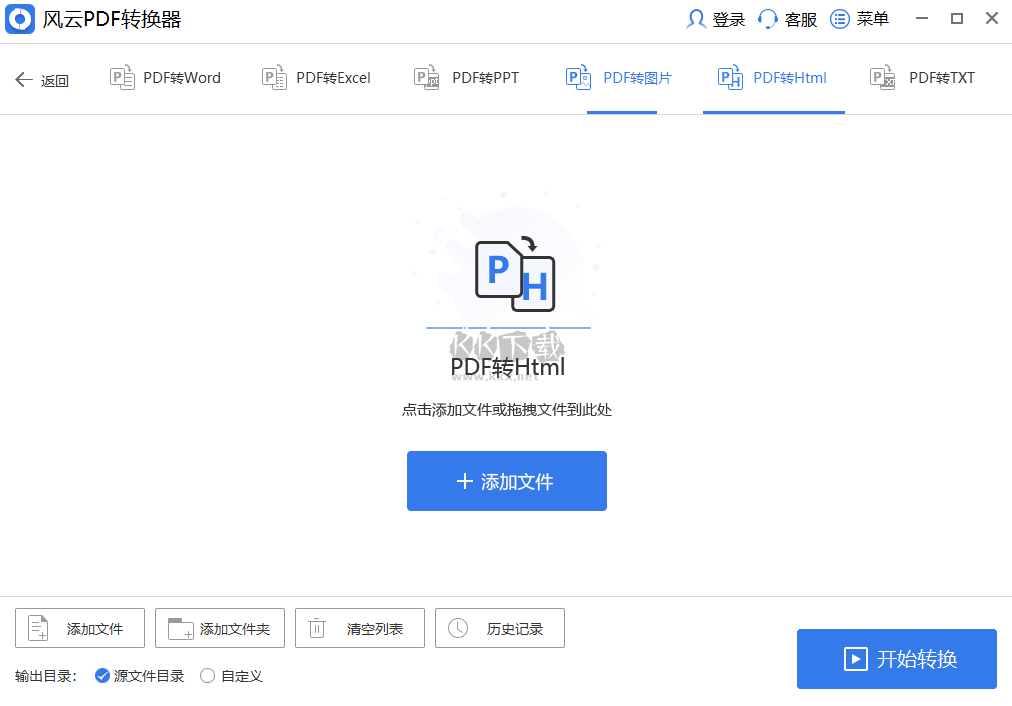Start conversion with the 开始转换 button
The image size is (1012, 706).
tap(895, 658)
